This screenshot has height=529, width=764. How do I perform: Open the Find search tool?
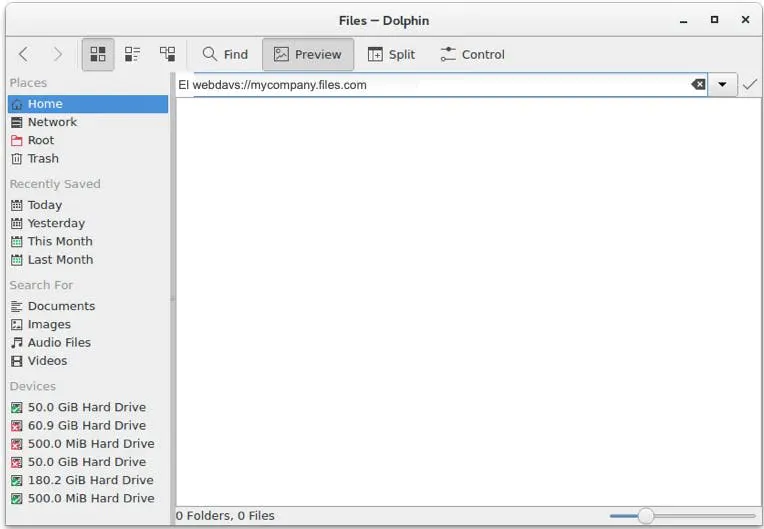point(225,54)
